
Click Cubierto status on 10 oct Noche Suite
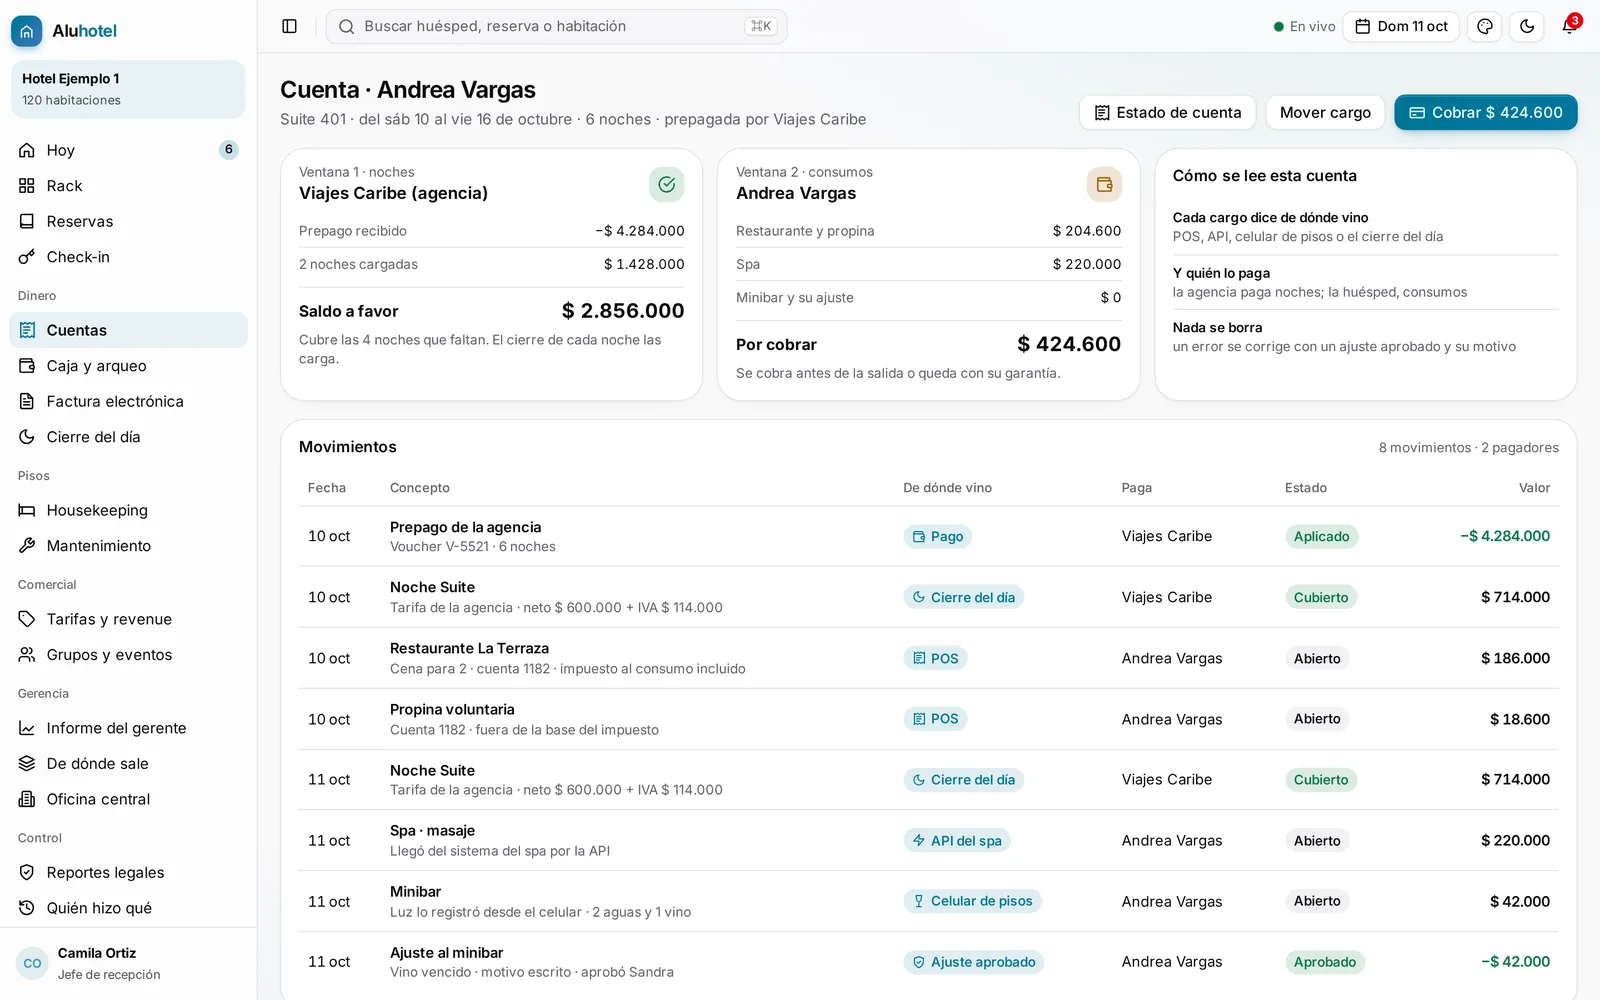[x=1321, y=597]
